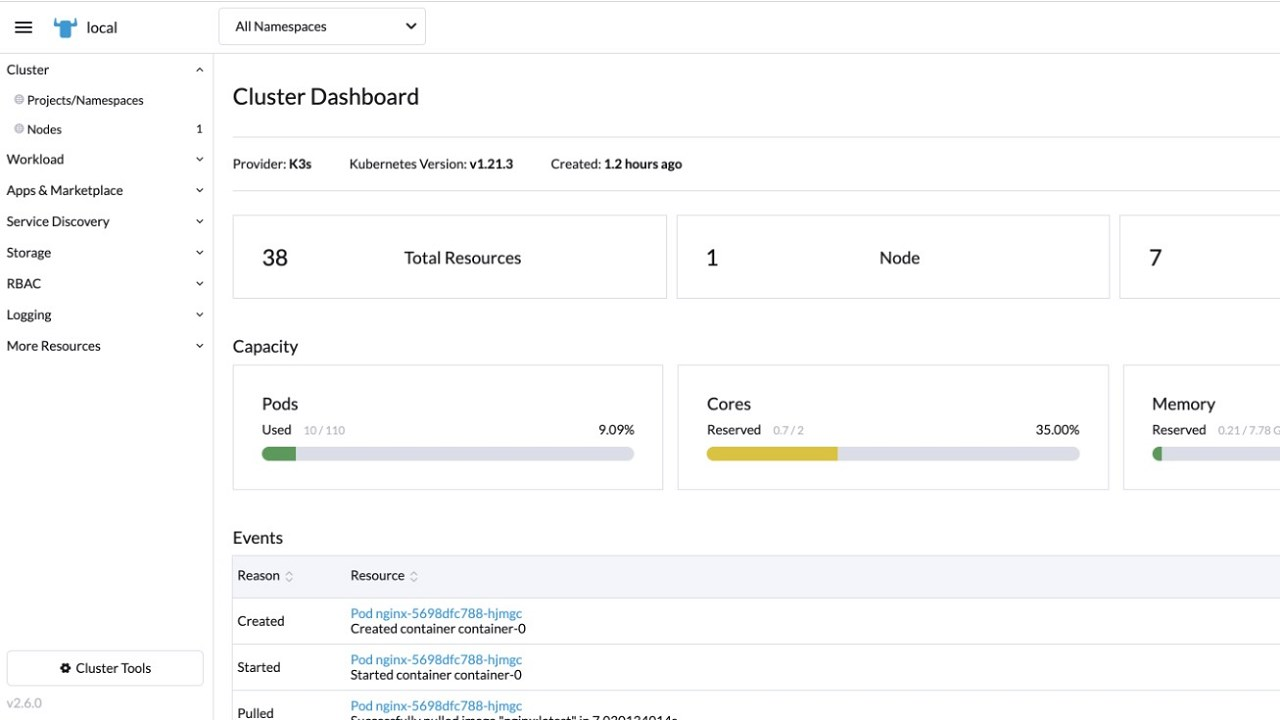Click the Cores reserved capacity bar
Viewport: 1280px width, 720px height.
pos(893,454)
